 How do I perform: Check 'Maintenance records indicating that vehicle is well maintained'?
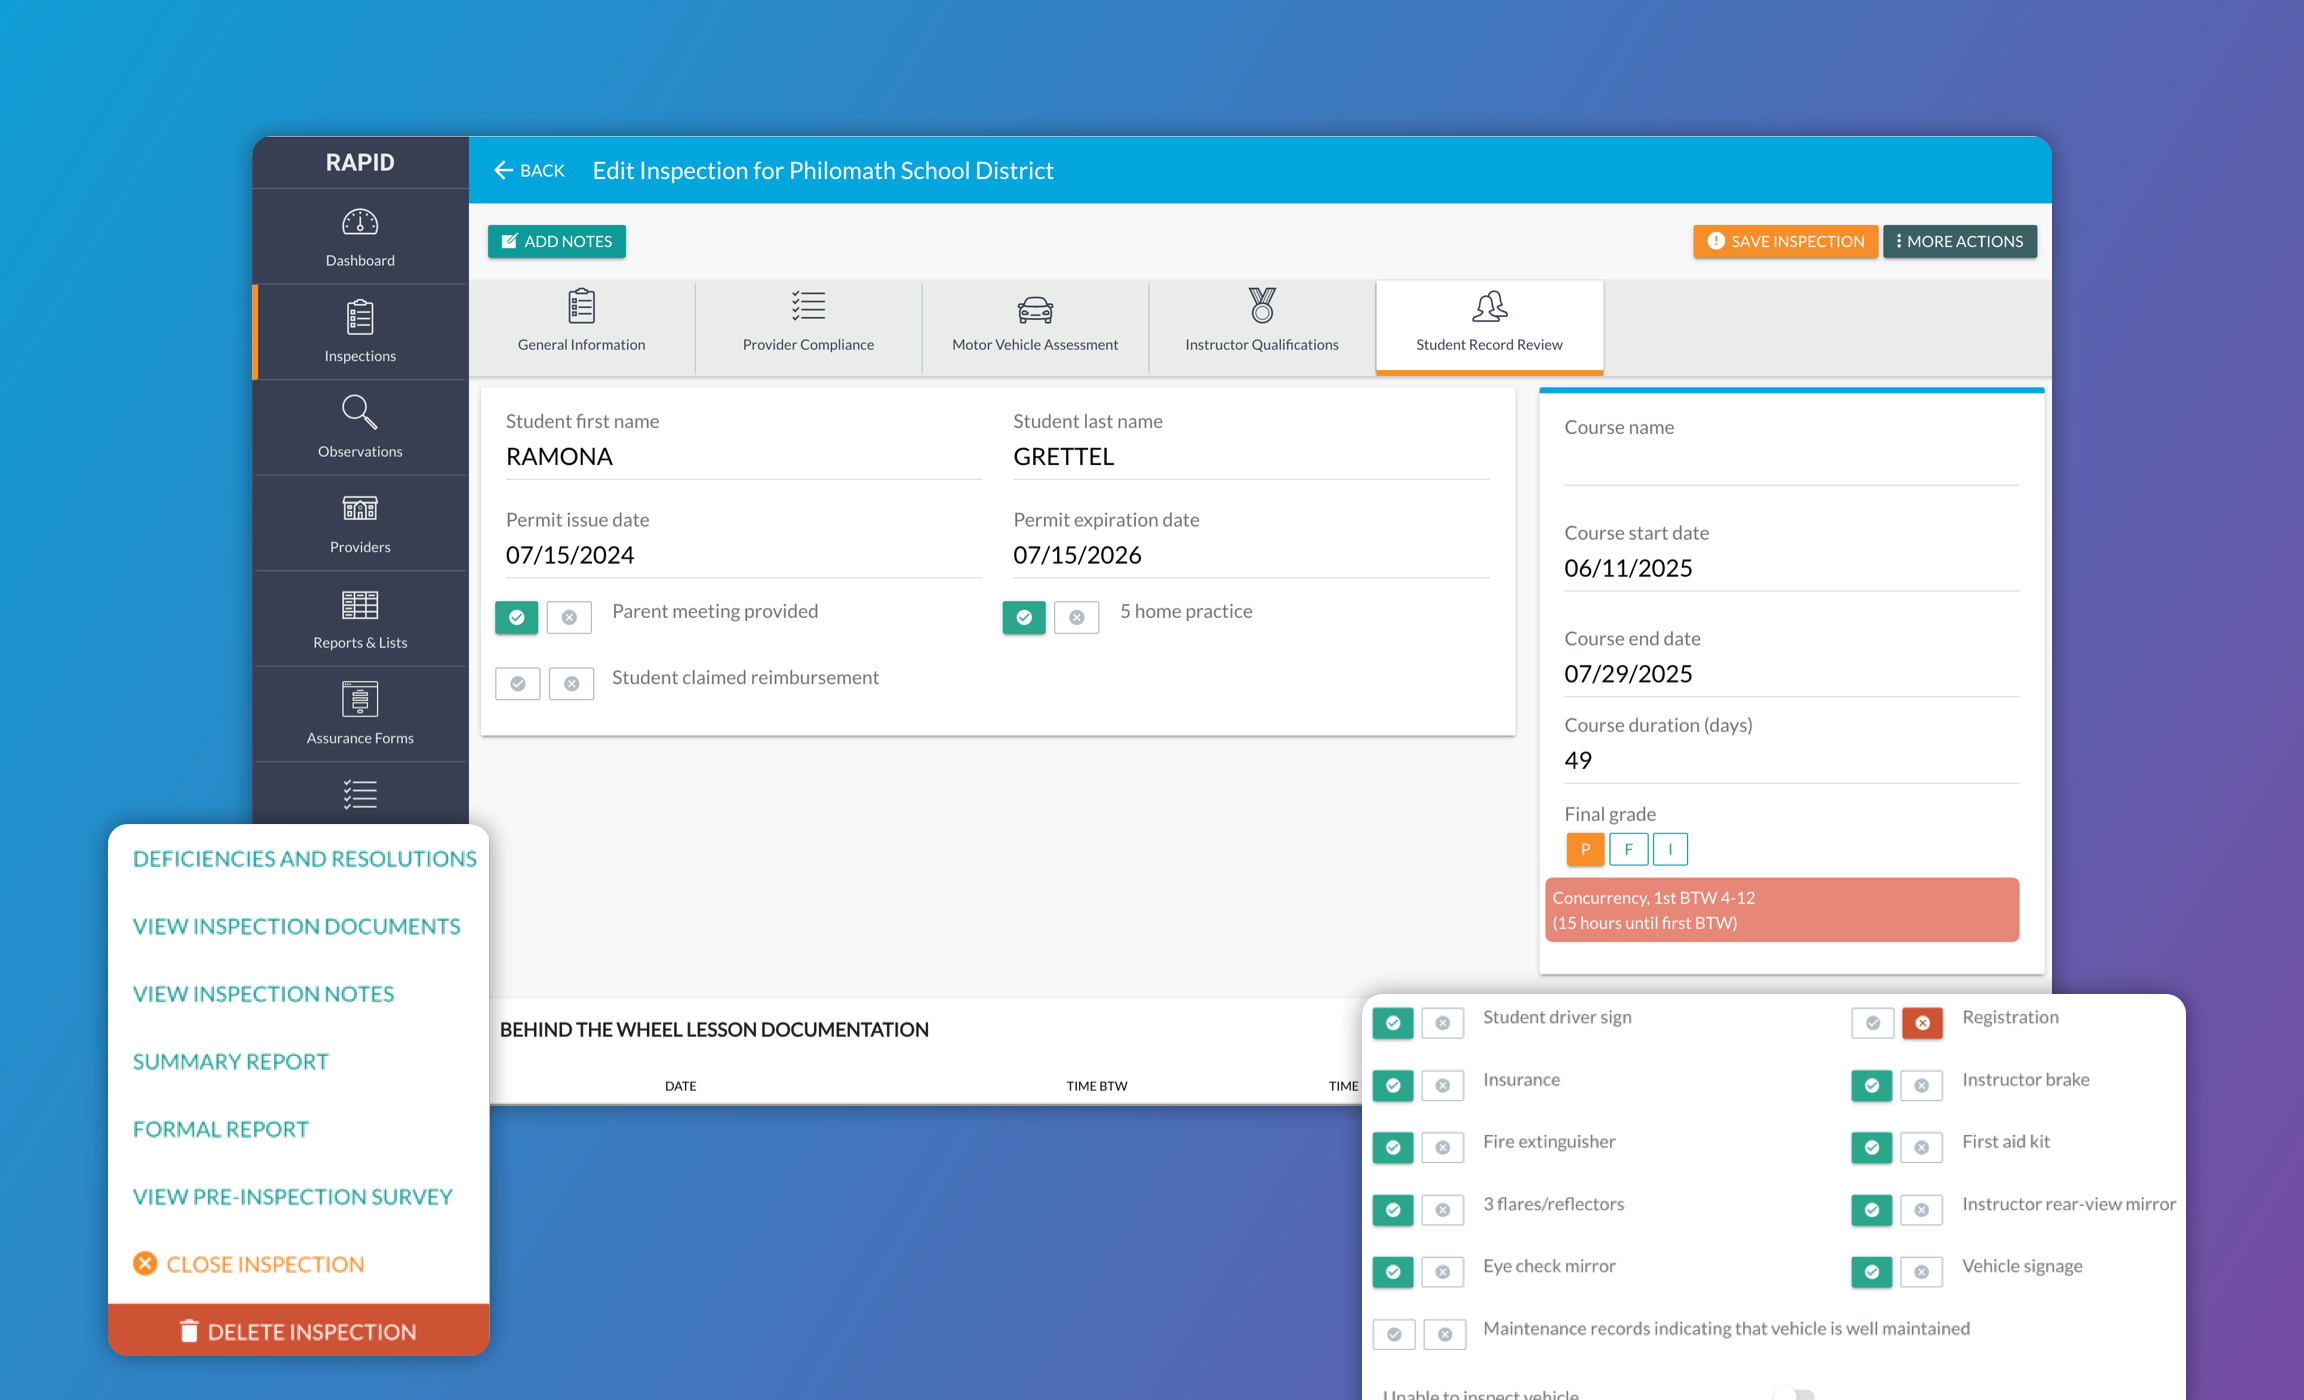(x=1393, y=1334)
